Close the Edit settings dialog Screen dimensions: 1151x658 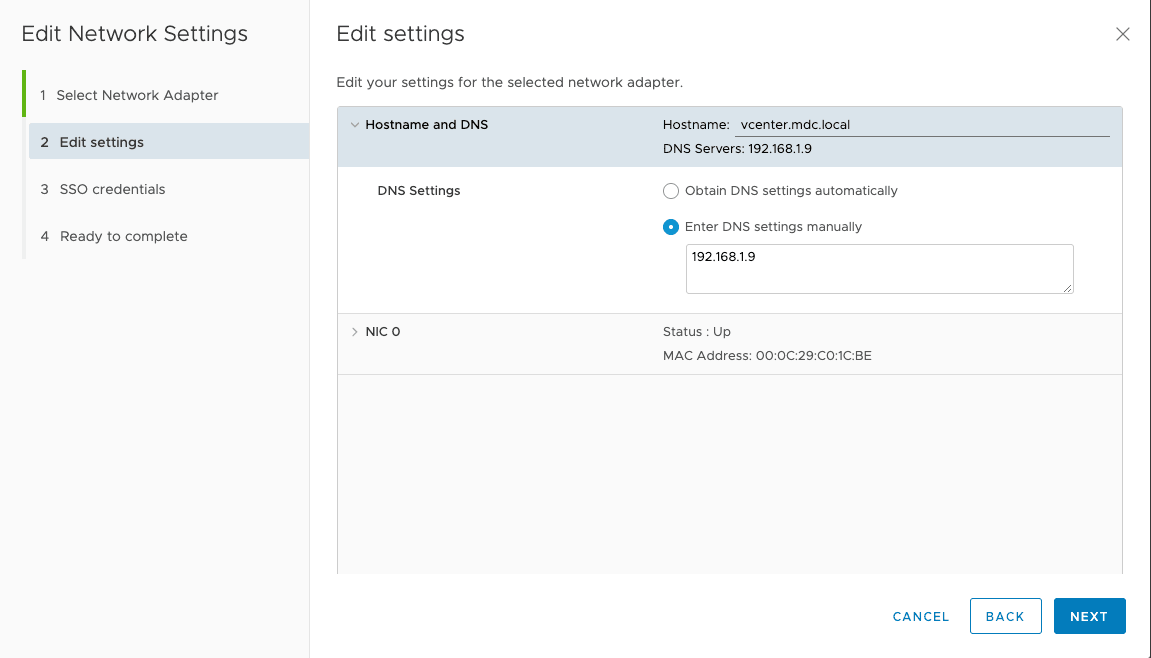pos(1122,34)
